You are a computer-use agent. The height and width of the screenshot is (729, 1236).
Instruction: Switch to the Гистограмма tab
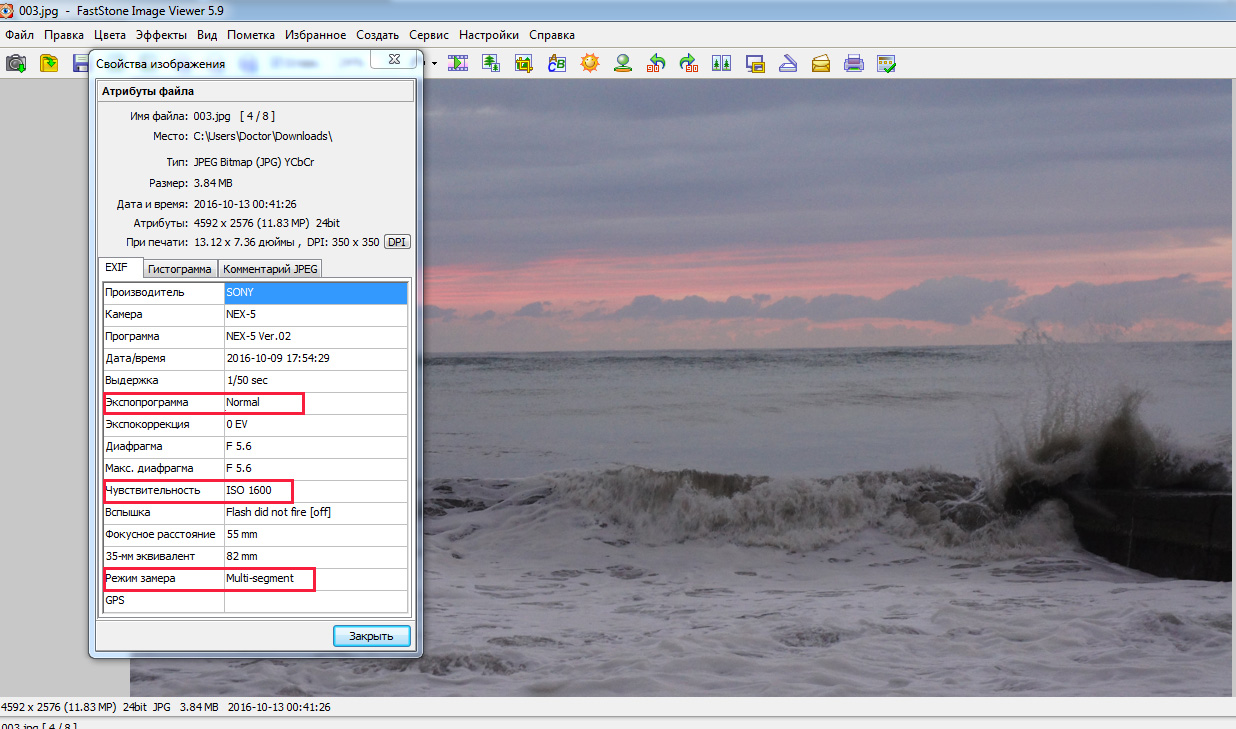pyautogui.click(x=180, y=269)
